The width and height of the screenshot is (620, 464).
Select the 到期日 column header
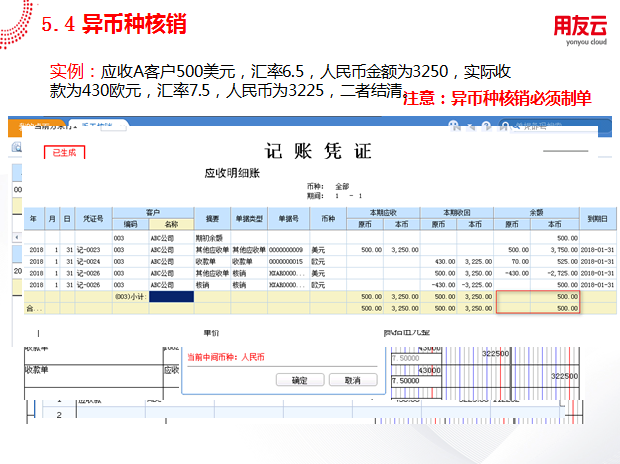coord(598,218)
